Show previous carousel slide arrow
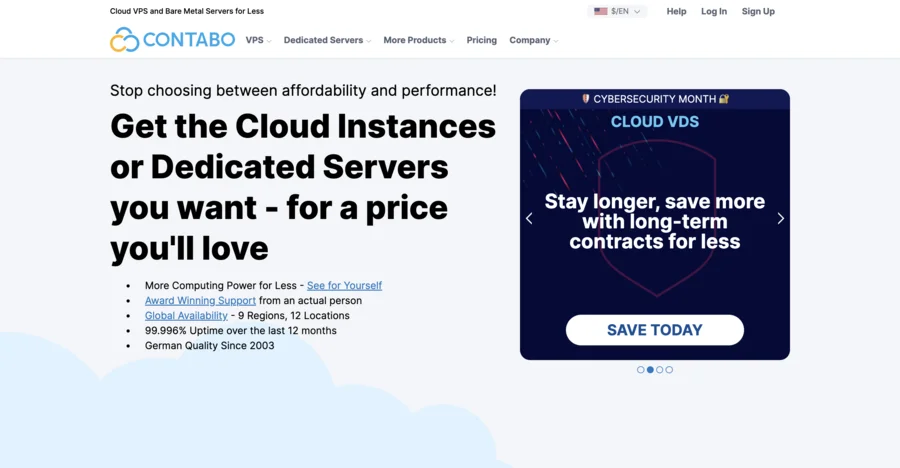 click(x=529, y=219)
